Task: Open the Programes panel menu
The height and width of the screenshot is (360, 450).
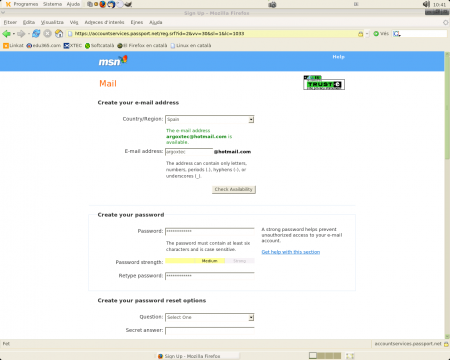Action: [22, 4]
